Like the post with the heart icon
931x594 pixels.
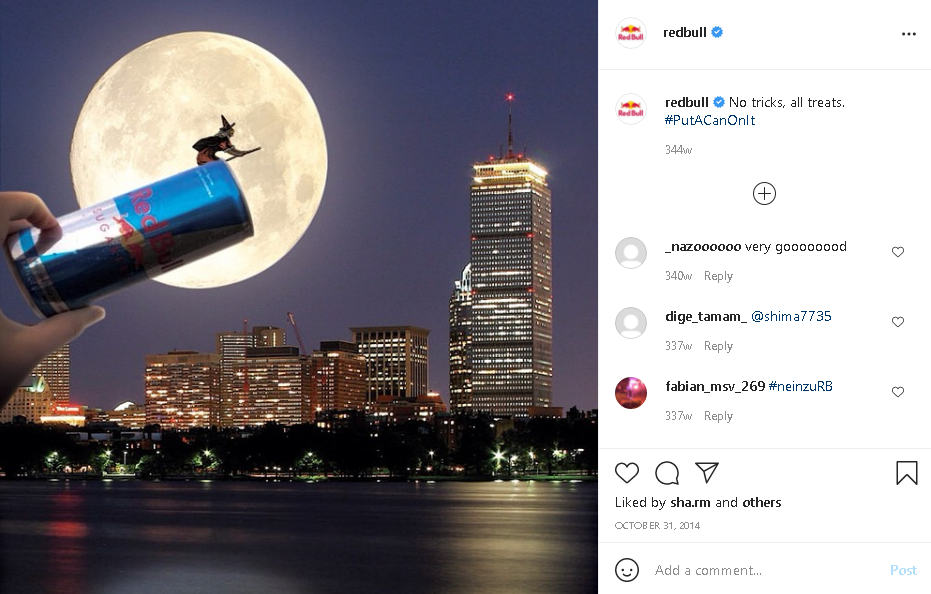pos(626,473)
